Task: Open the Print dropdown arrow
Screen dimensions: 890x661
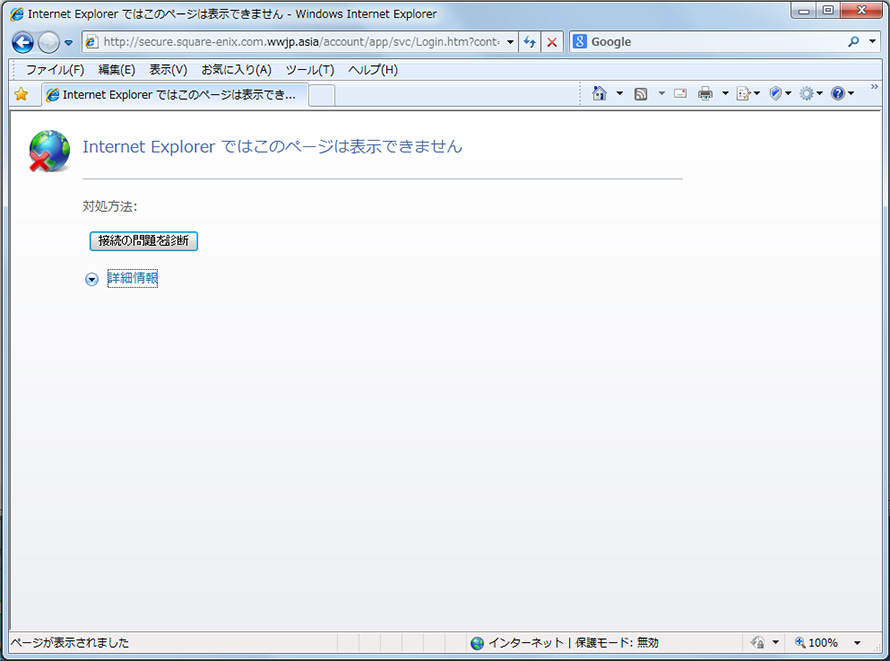Action: pos(725,94)
